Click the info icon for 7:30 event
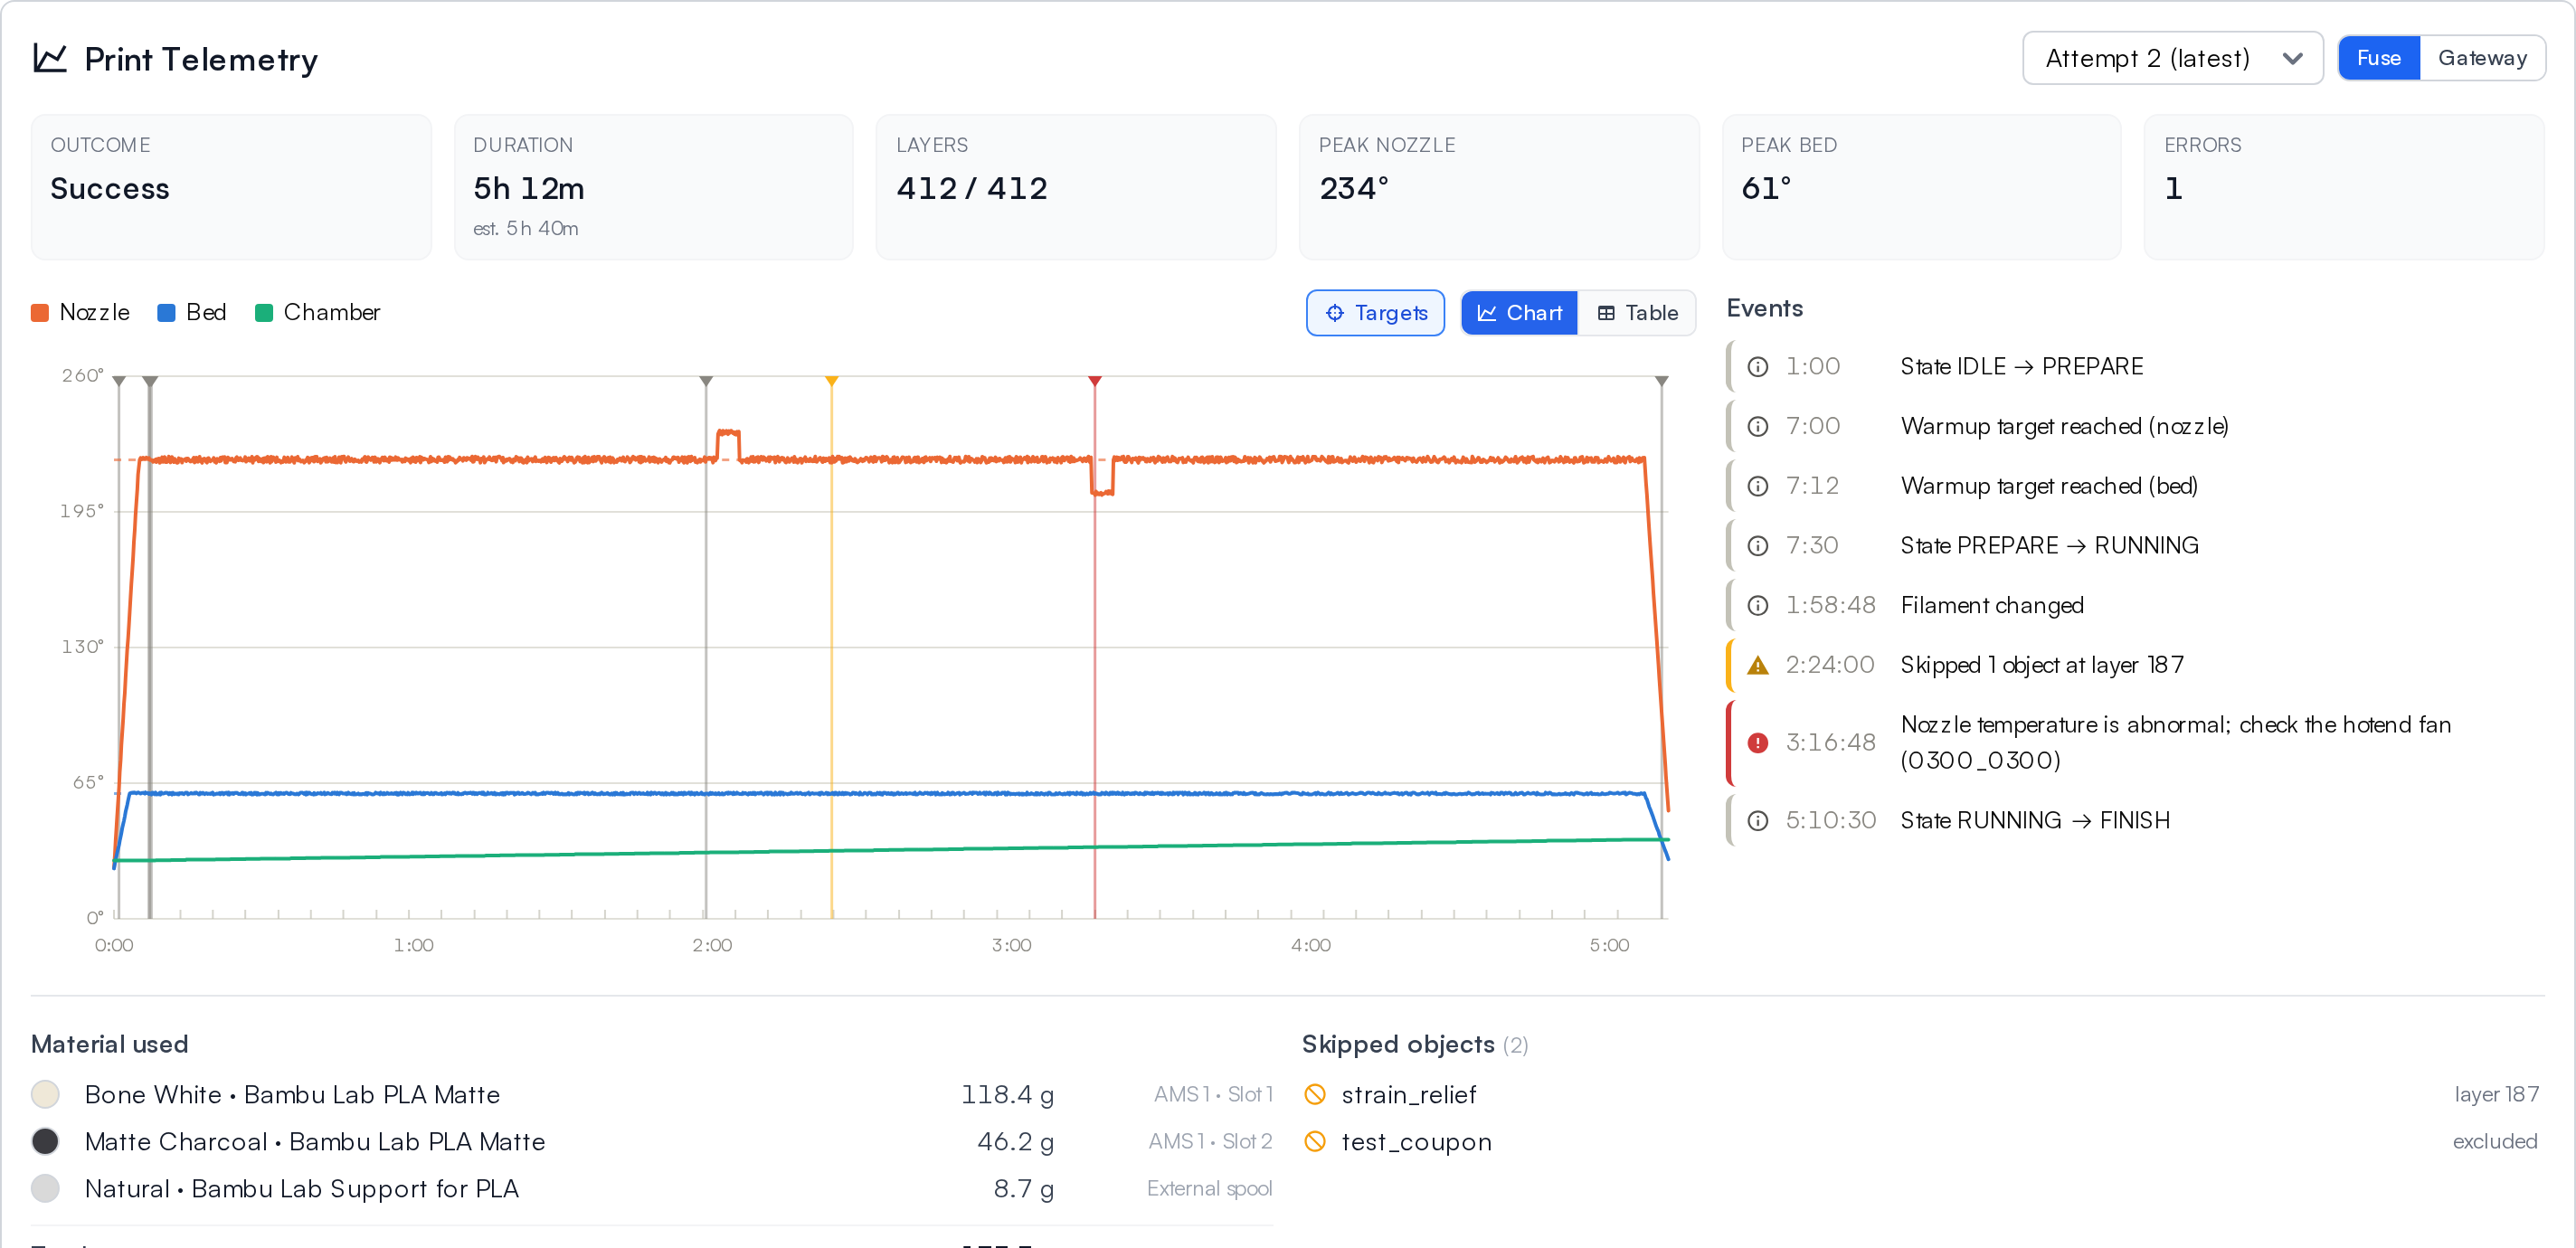Viewport: 2576px width, 1248px height. point(1757,546)
